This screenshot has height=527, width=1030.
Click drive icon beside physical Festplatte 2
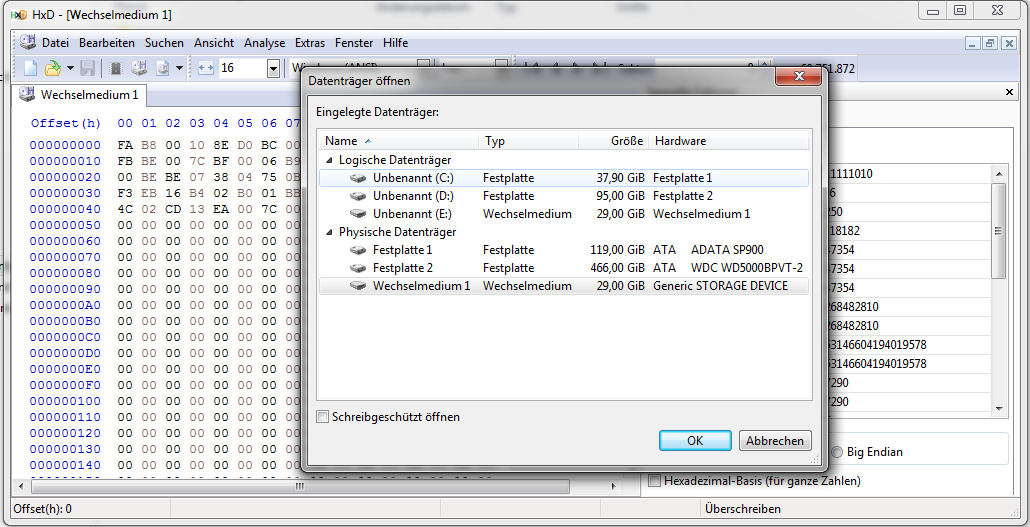pyautogui.click(x=358, y=268)
